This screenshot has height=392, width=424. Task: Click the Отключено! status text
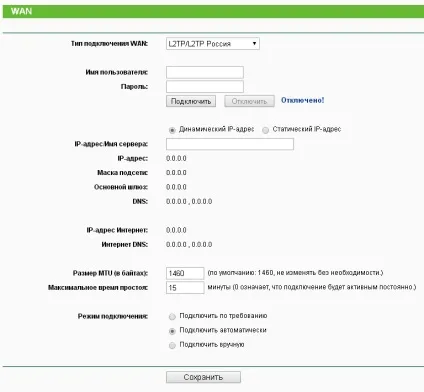click(x=302, y=100)
